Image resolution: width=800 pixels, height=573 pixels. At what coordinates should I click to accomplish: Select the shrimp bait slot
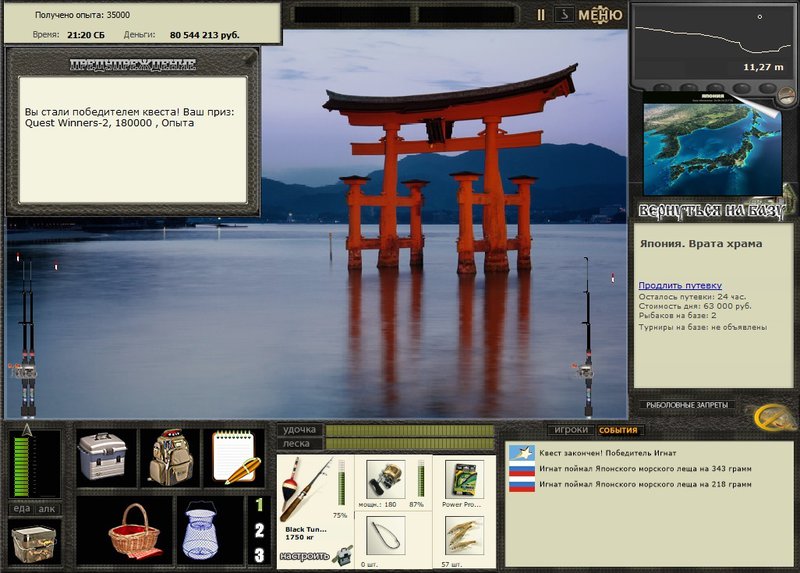pyautogui.click(x=464, y=536)
